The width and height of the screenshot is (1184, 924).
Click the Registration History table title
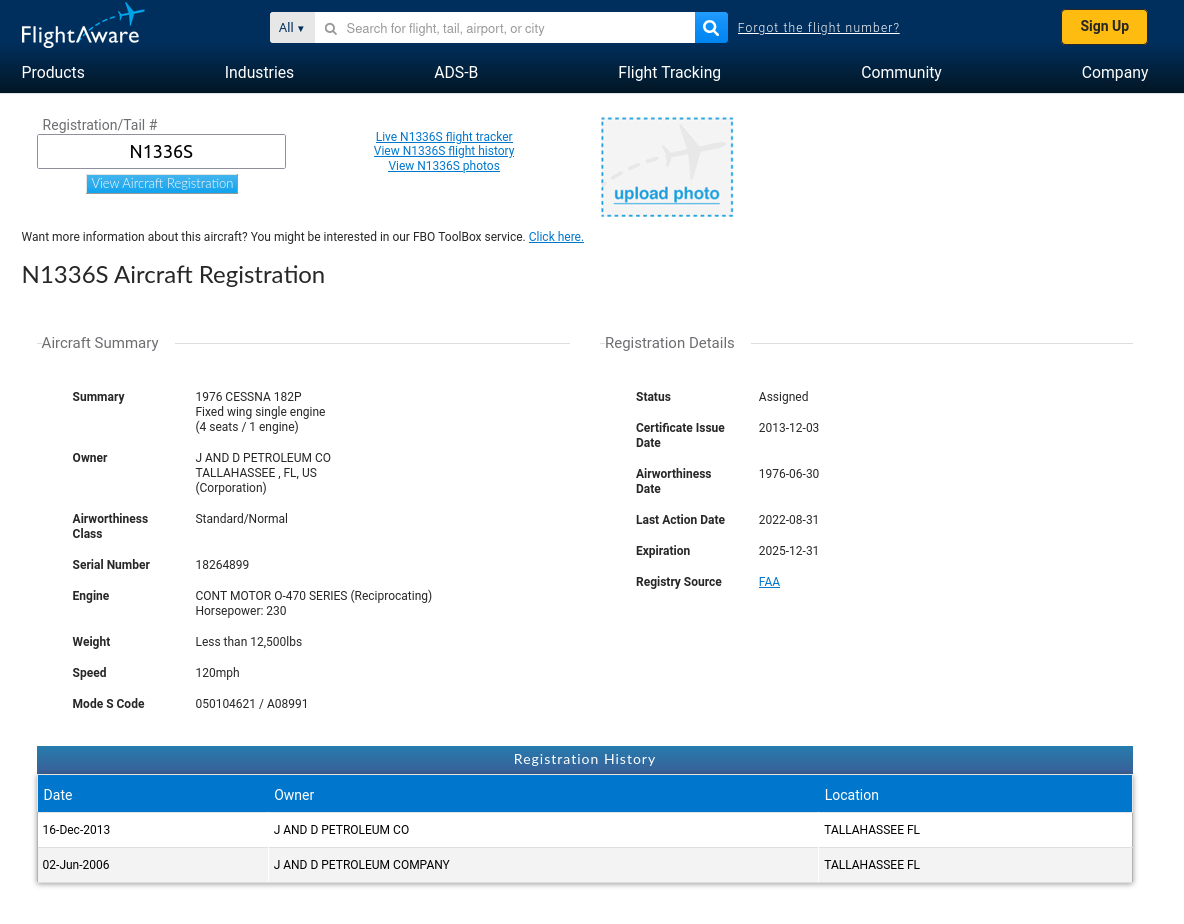584,759
